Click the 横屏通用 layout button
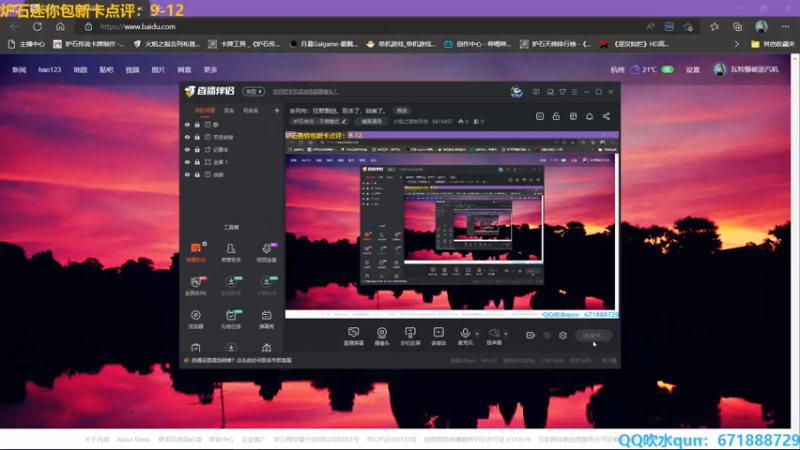800x450 pixels. coord(371,121)
